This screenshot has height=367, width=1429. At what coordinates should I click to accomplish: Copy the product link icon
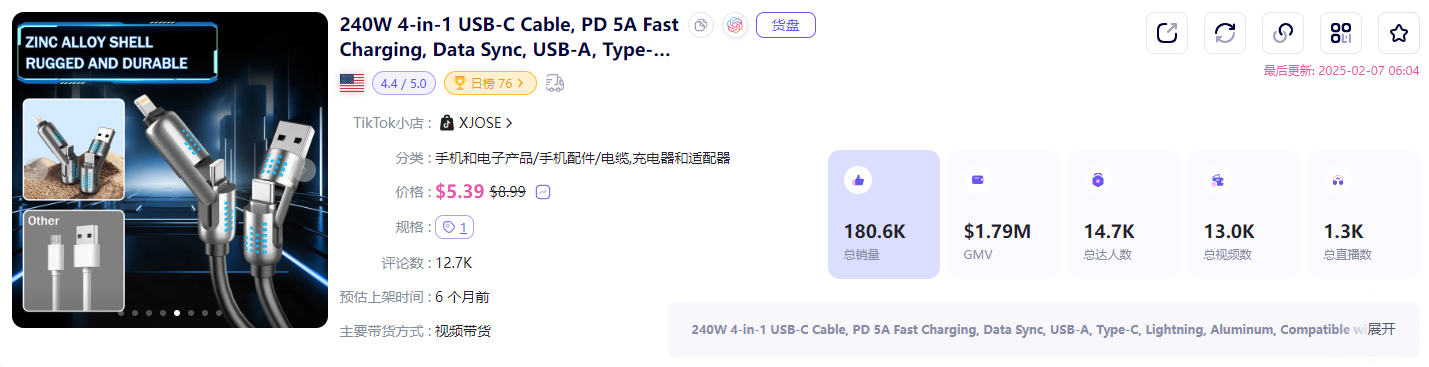[1283, 33]
